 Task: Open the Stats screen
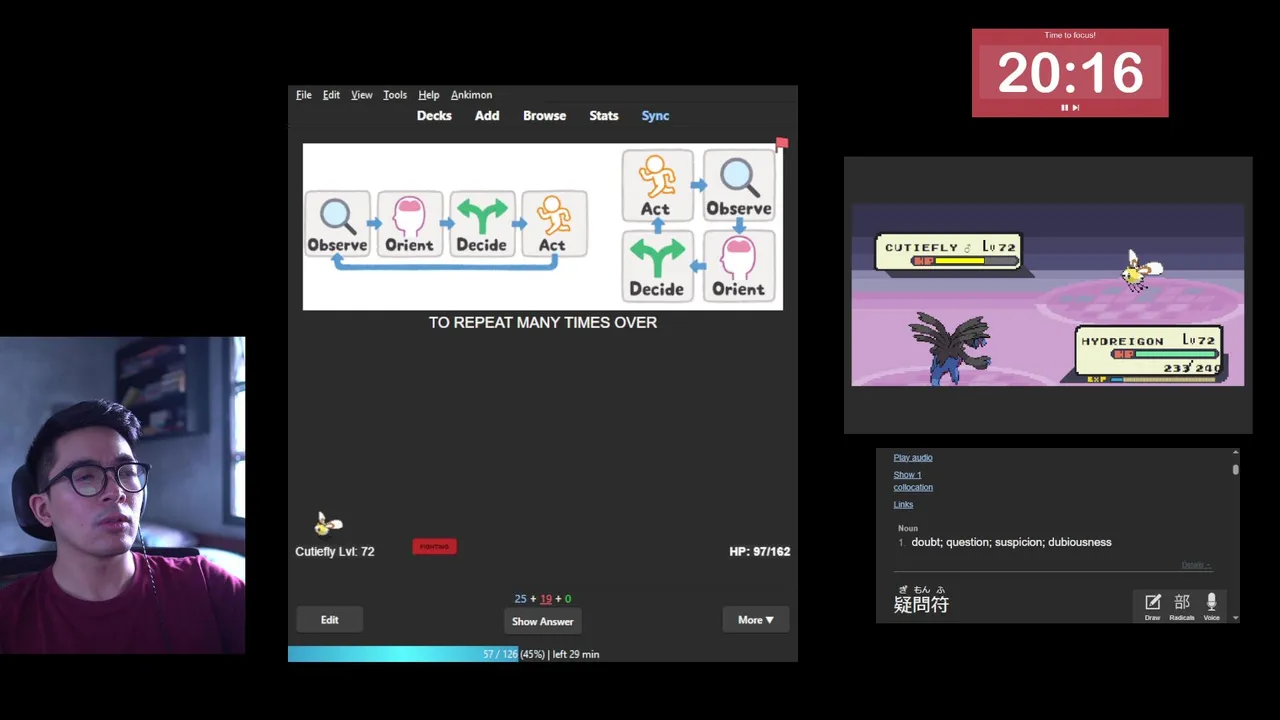click(604, 116)
